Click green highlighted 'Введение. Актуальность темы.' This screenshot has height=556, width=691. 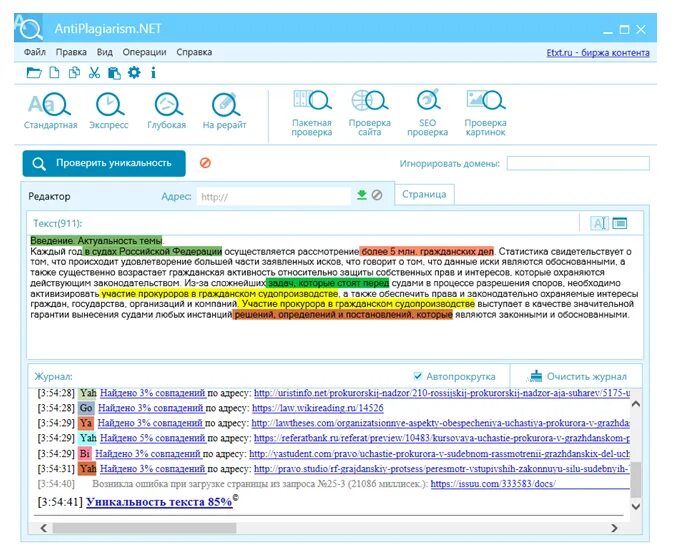[97, 241]
